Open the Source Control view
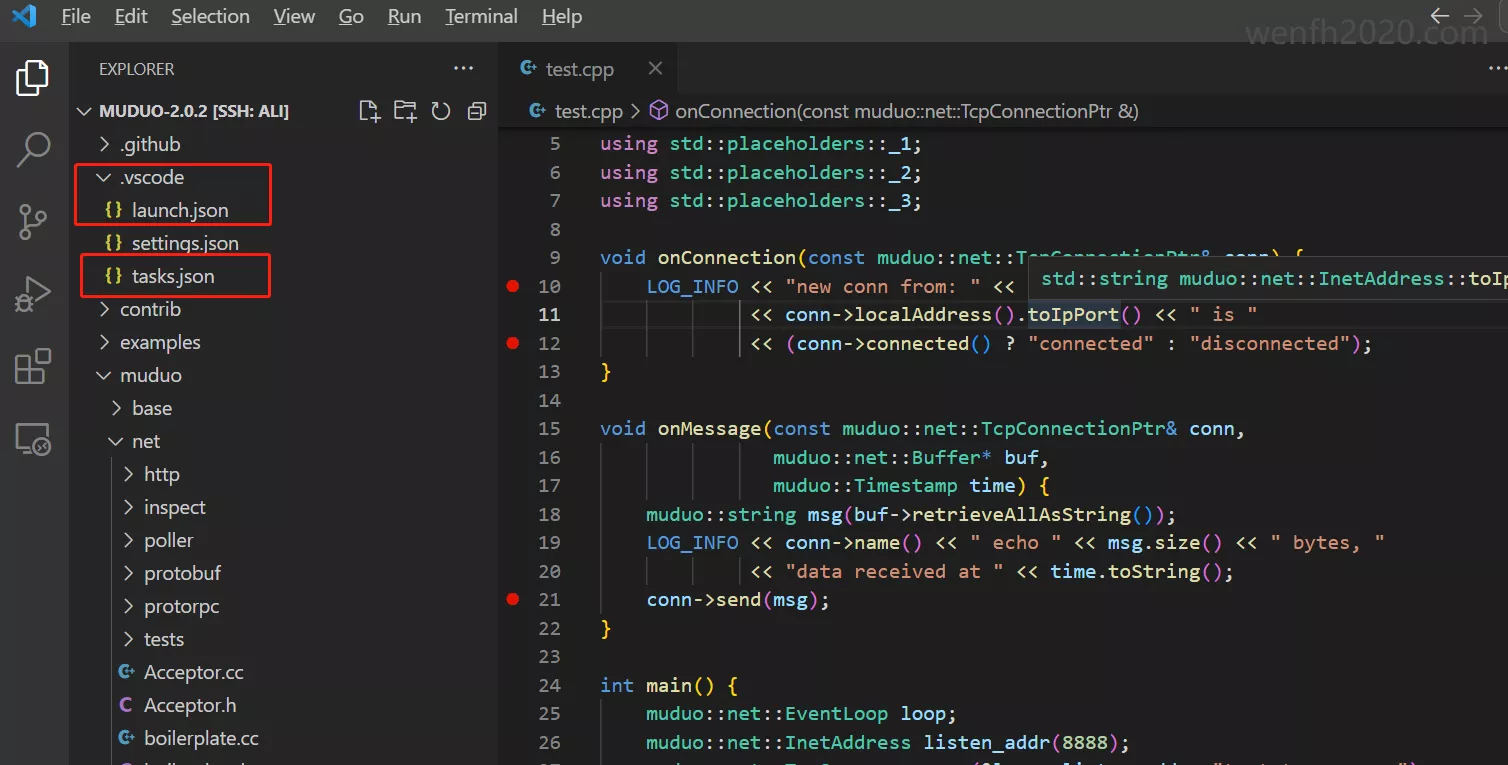This screenshot has width=1508, height=765. coord(33,222)
